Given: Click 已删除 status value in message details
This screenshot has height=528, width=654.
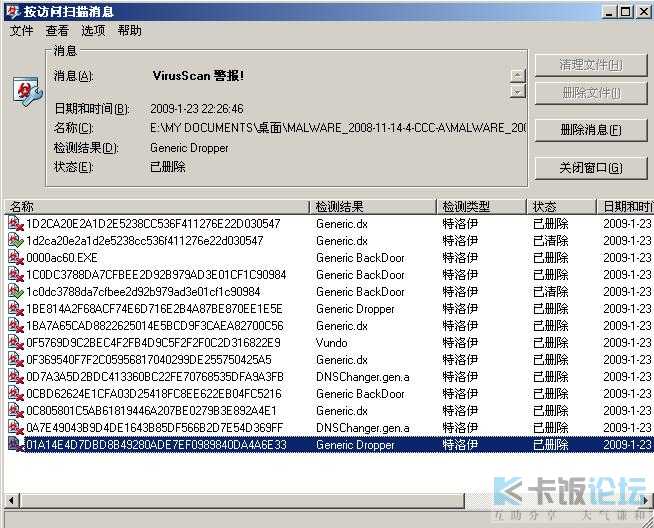Looking at the screenshot, I should click(168, 167).
